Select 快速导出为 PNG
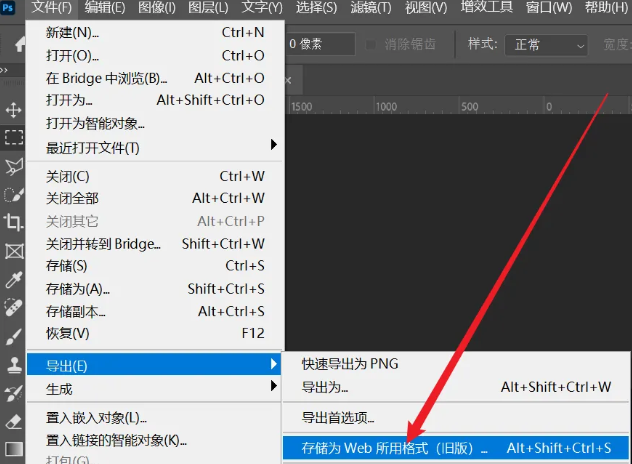 click(456, 364)
